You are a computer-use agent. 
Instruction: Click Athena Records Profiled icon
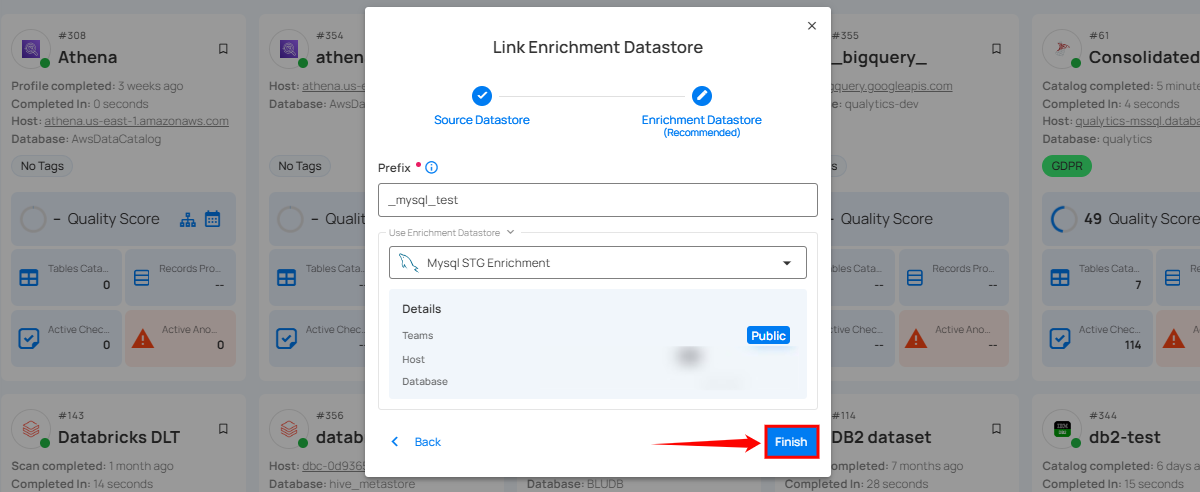[143, 278]
